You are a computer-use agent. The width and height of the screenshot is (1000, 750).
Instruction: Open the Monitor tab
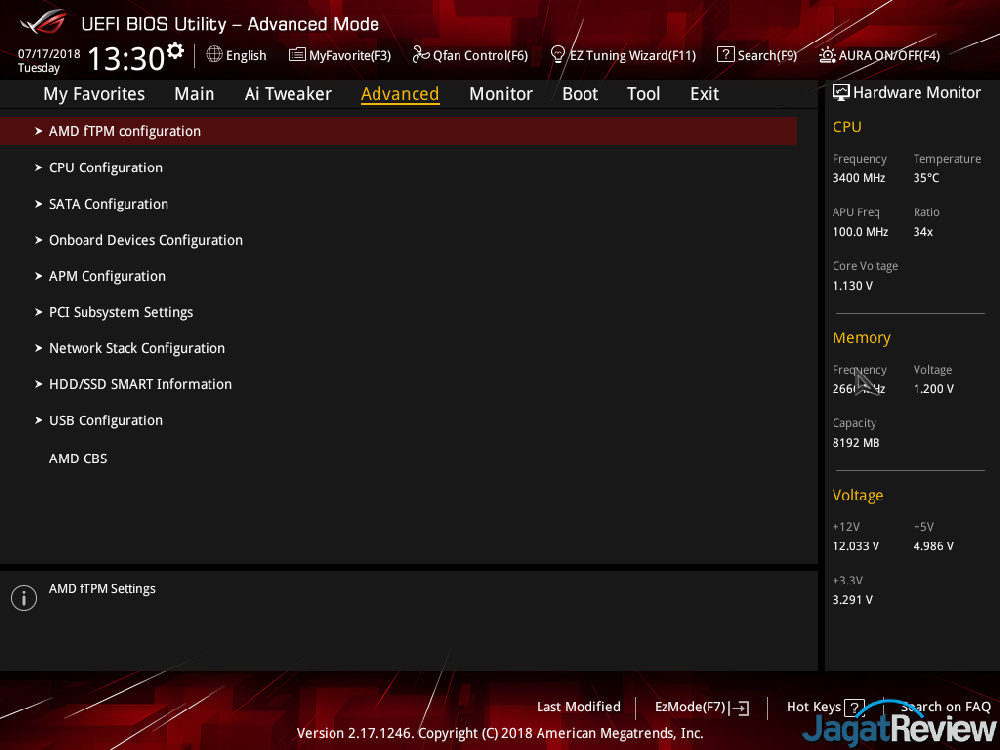click(x=501, y=94)
